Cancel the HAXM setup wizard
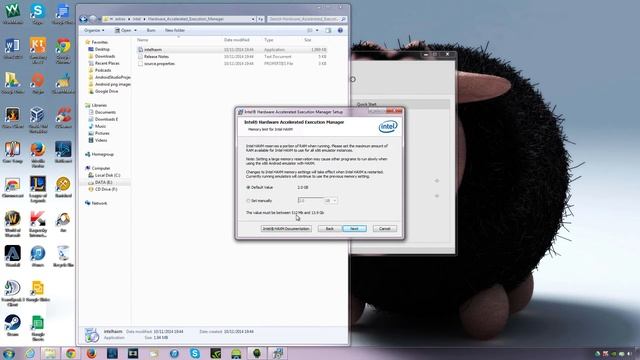 point(384,229)
